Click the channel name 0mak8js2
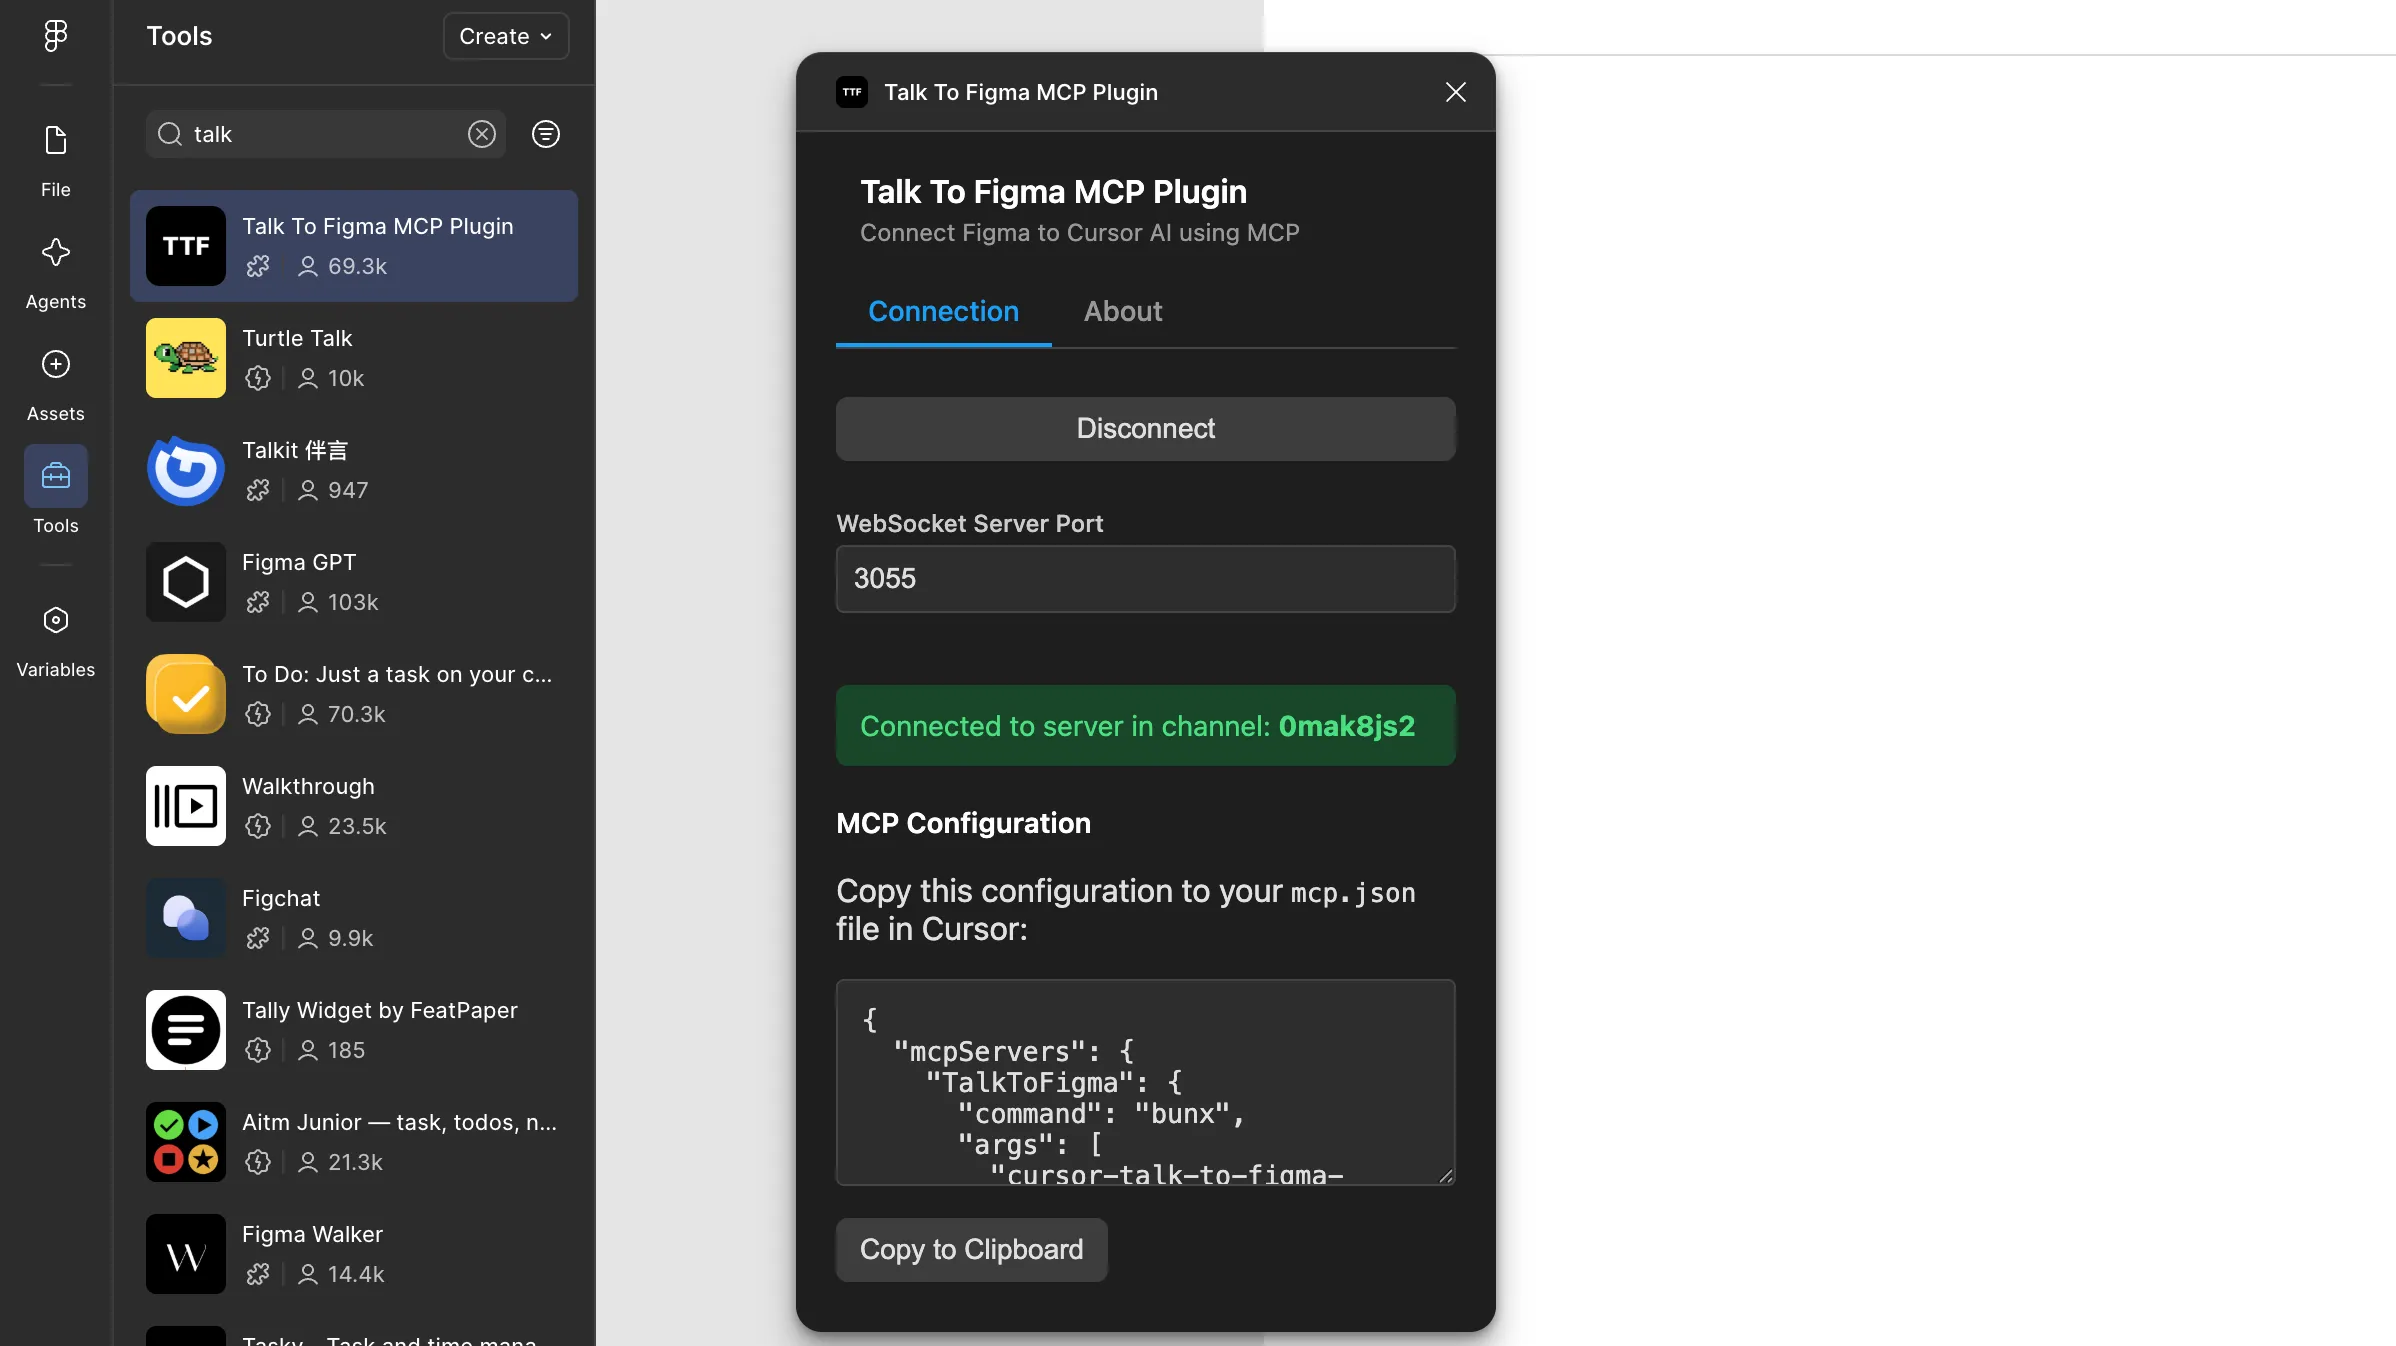The image size is (2396, 1346). pos(1347,726)
